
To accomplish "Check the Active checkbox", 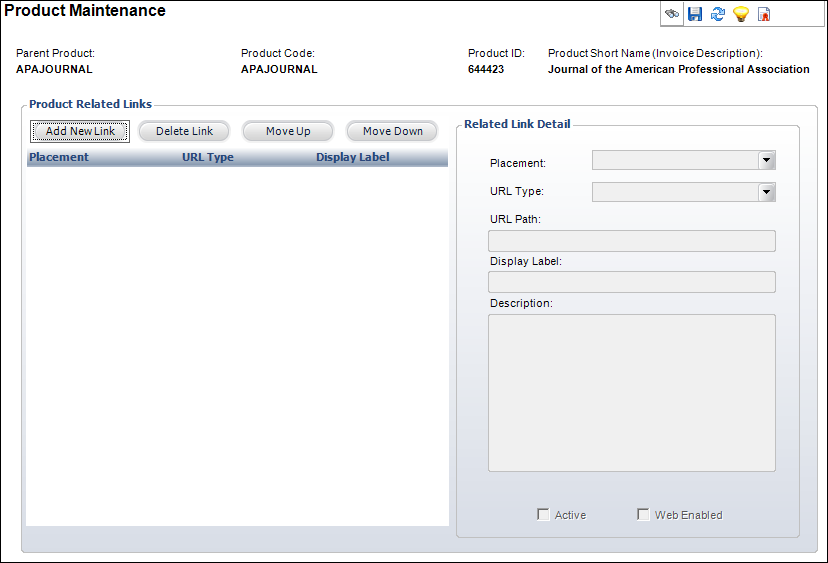I will [x=543, y=514].
